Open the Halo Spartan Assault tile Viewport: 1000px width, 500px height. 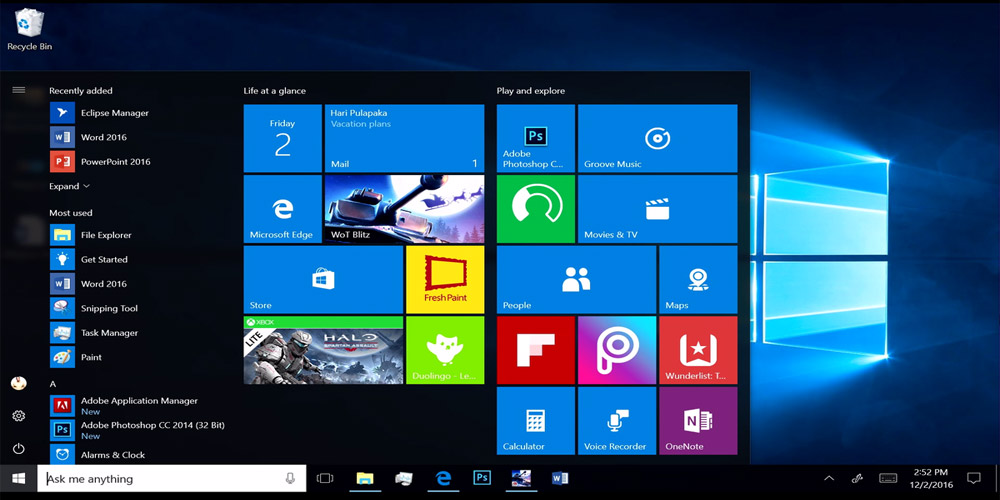(x=323, y=350)
